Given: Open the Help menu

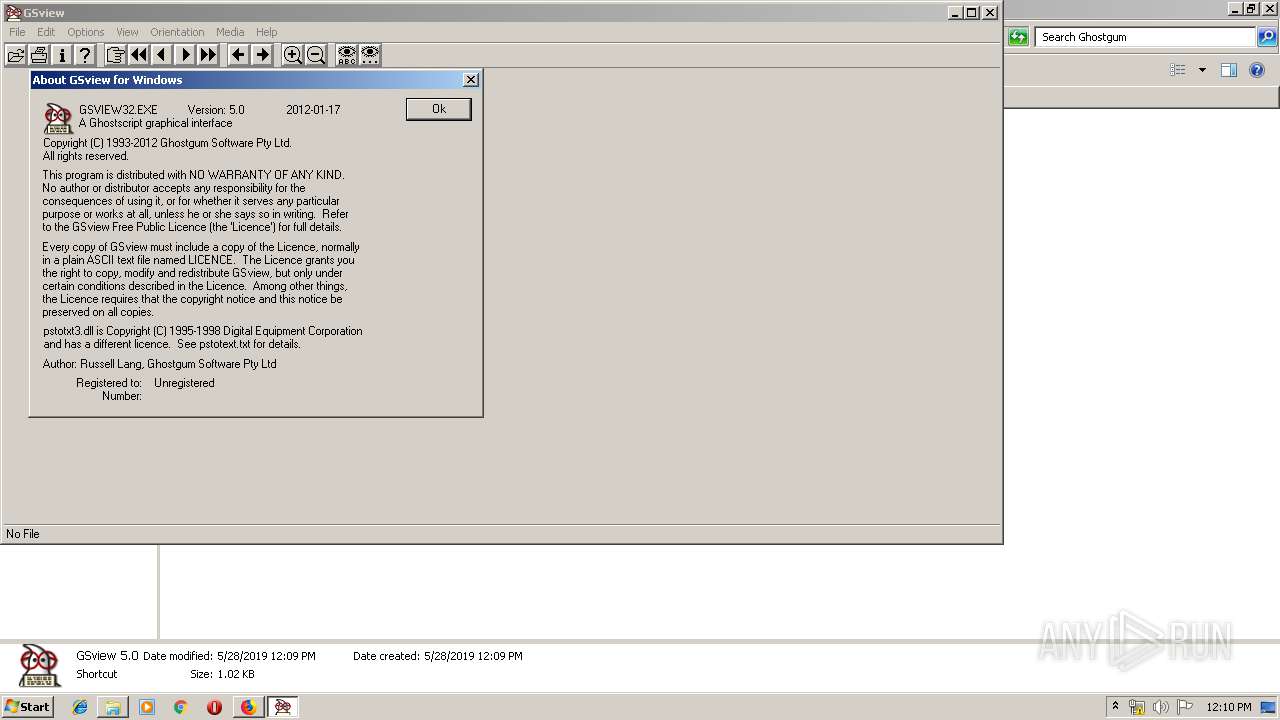Looking at the screenshot, I should click(266, 32).
